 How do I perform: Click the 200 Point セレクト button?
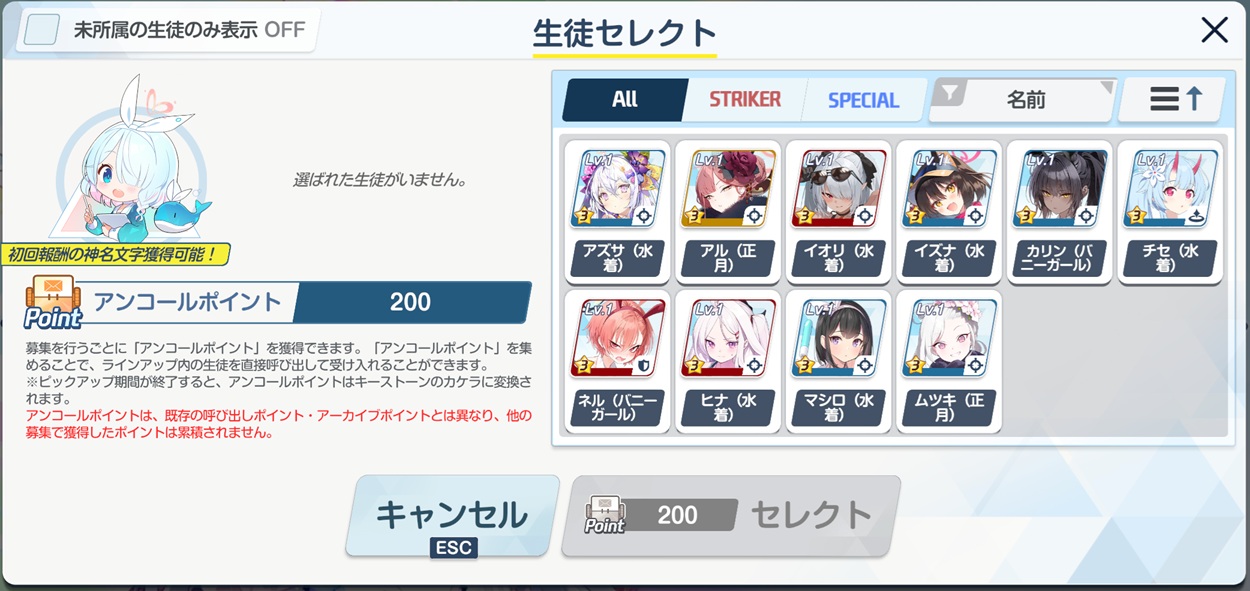tap(731, 515)
